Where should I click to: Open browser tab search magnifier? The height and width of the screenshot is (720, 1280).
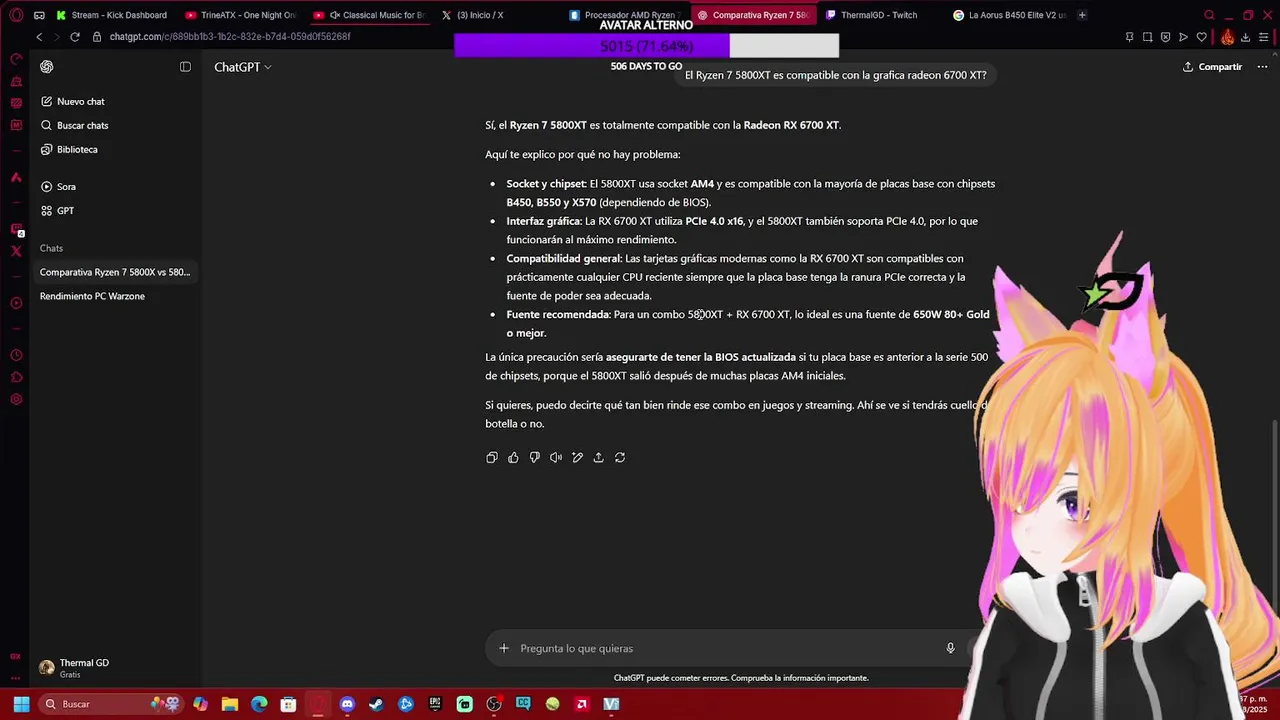coord(1209,15)
